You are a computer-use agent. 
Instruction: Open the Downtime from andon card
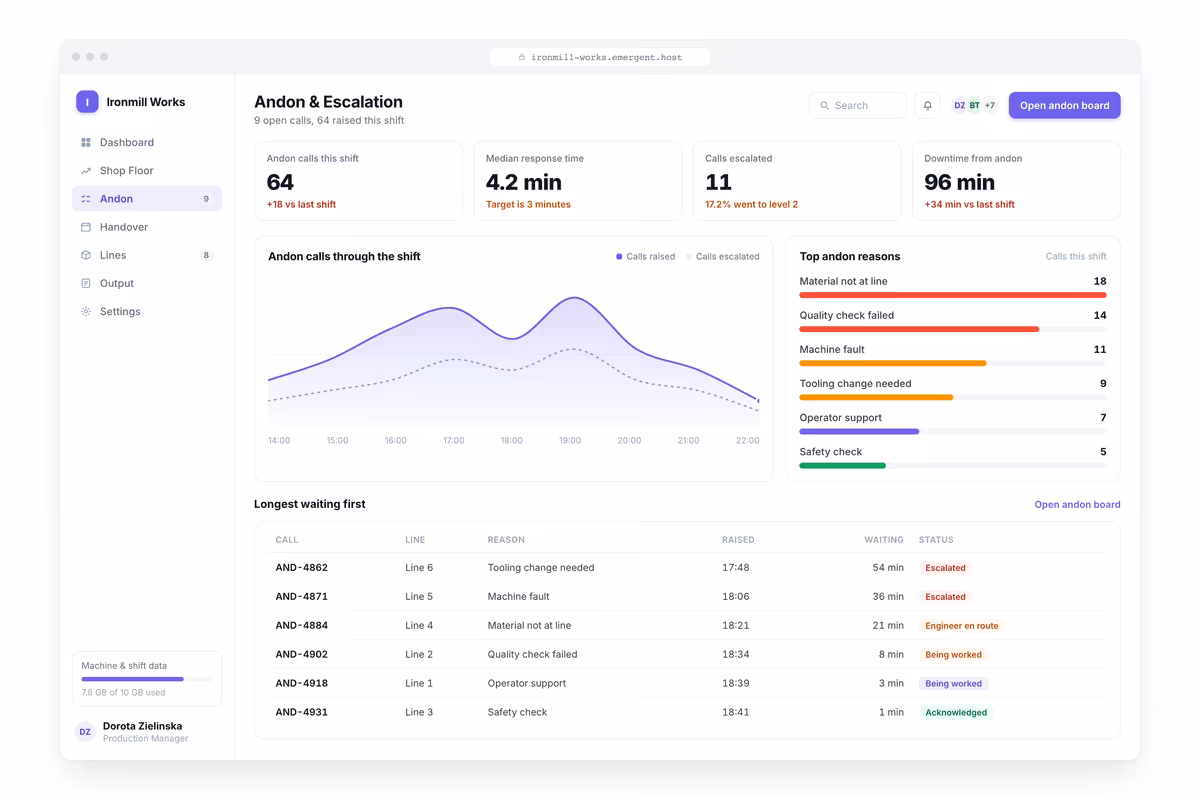point(1016,181)
